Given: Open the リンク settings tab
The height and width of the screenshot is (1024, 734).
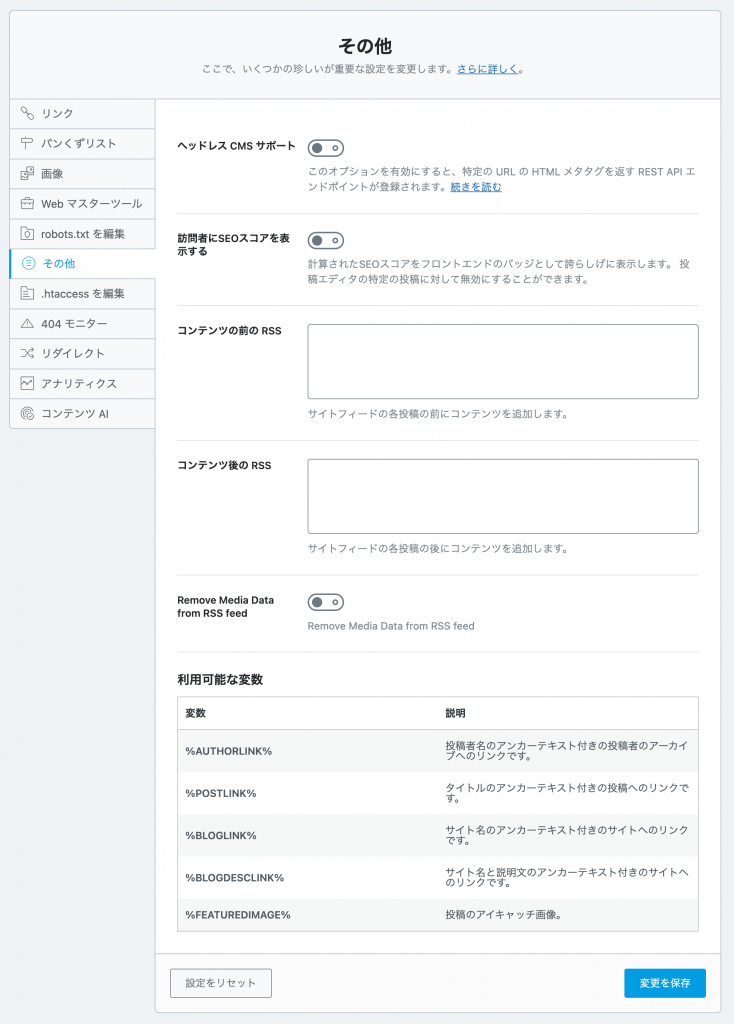Looking at the screenshot, I should point(82,114).
